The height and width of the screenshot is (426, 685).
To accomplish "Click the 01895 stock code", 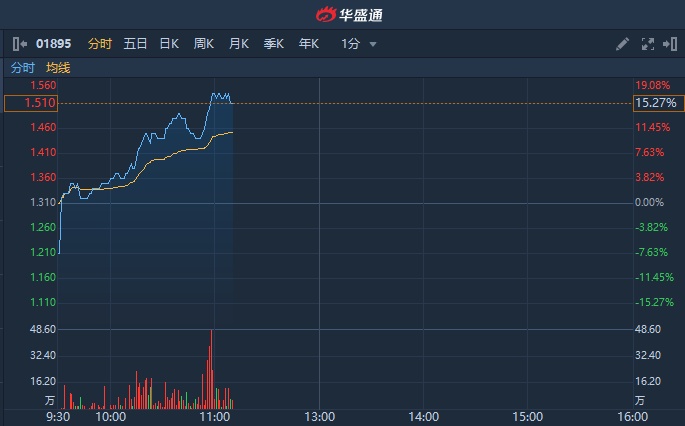I will pyautogui.click(x=55, y=44).
